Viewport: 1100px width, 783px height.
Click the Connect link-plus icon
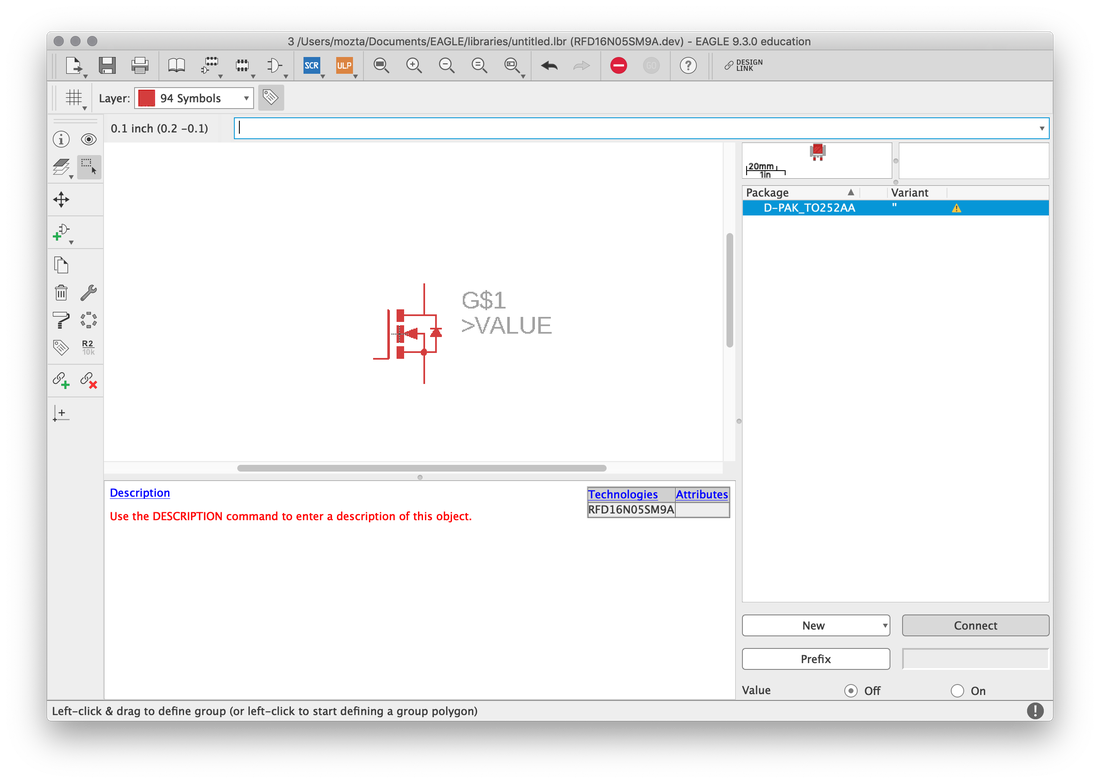pyautogui.click(x=62, y=380)
